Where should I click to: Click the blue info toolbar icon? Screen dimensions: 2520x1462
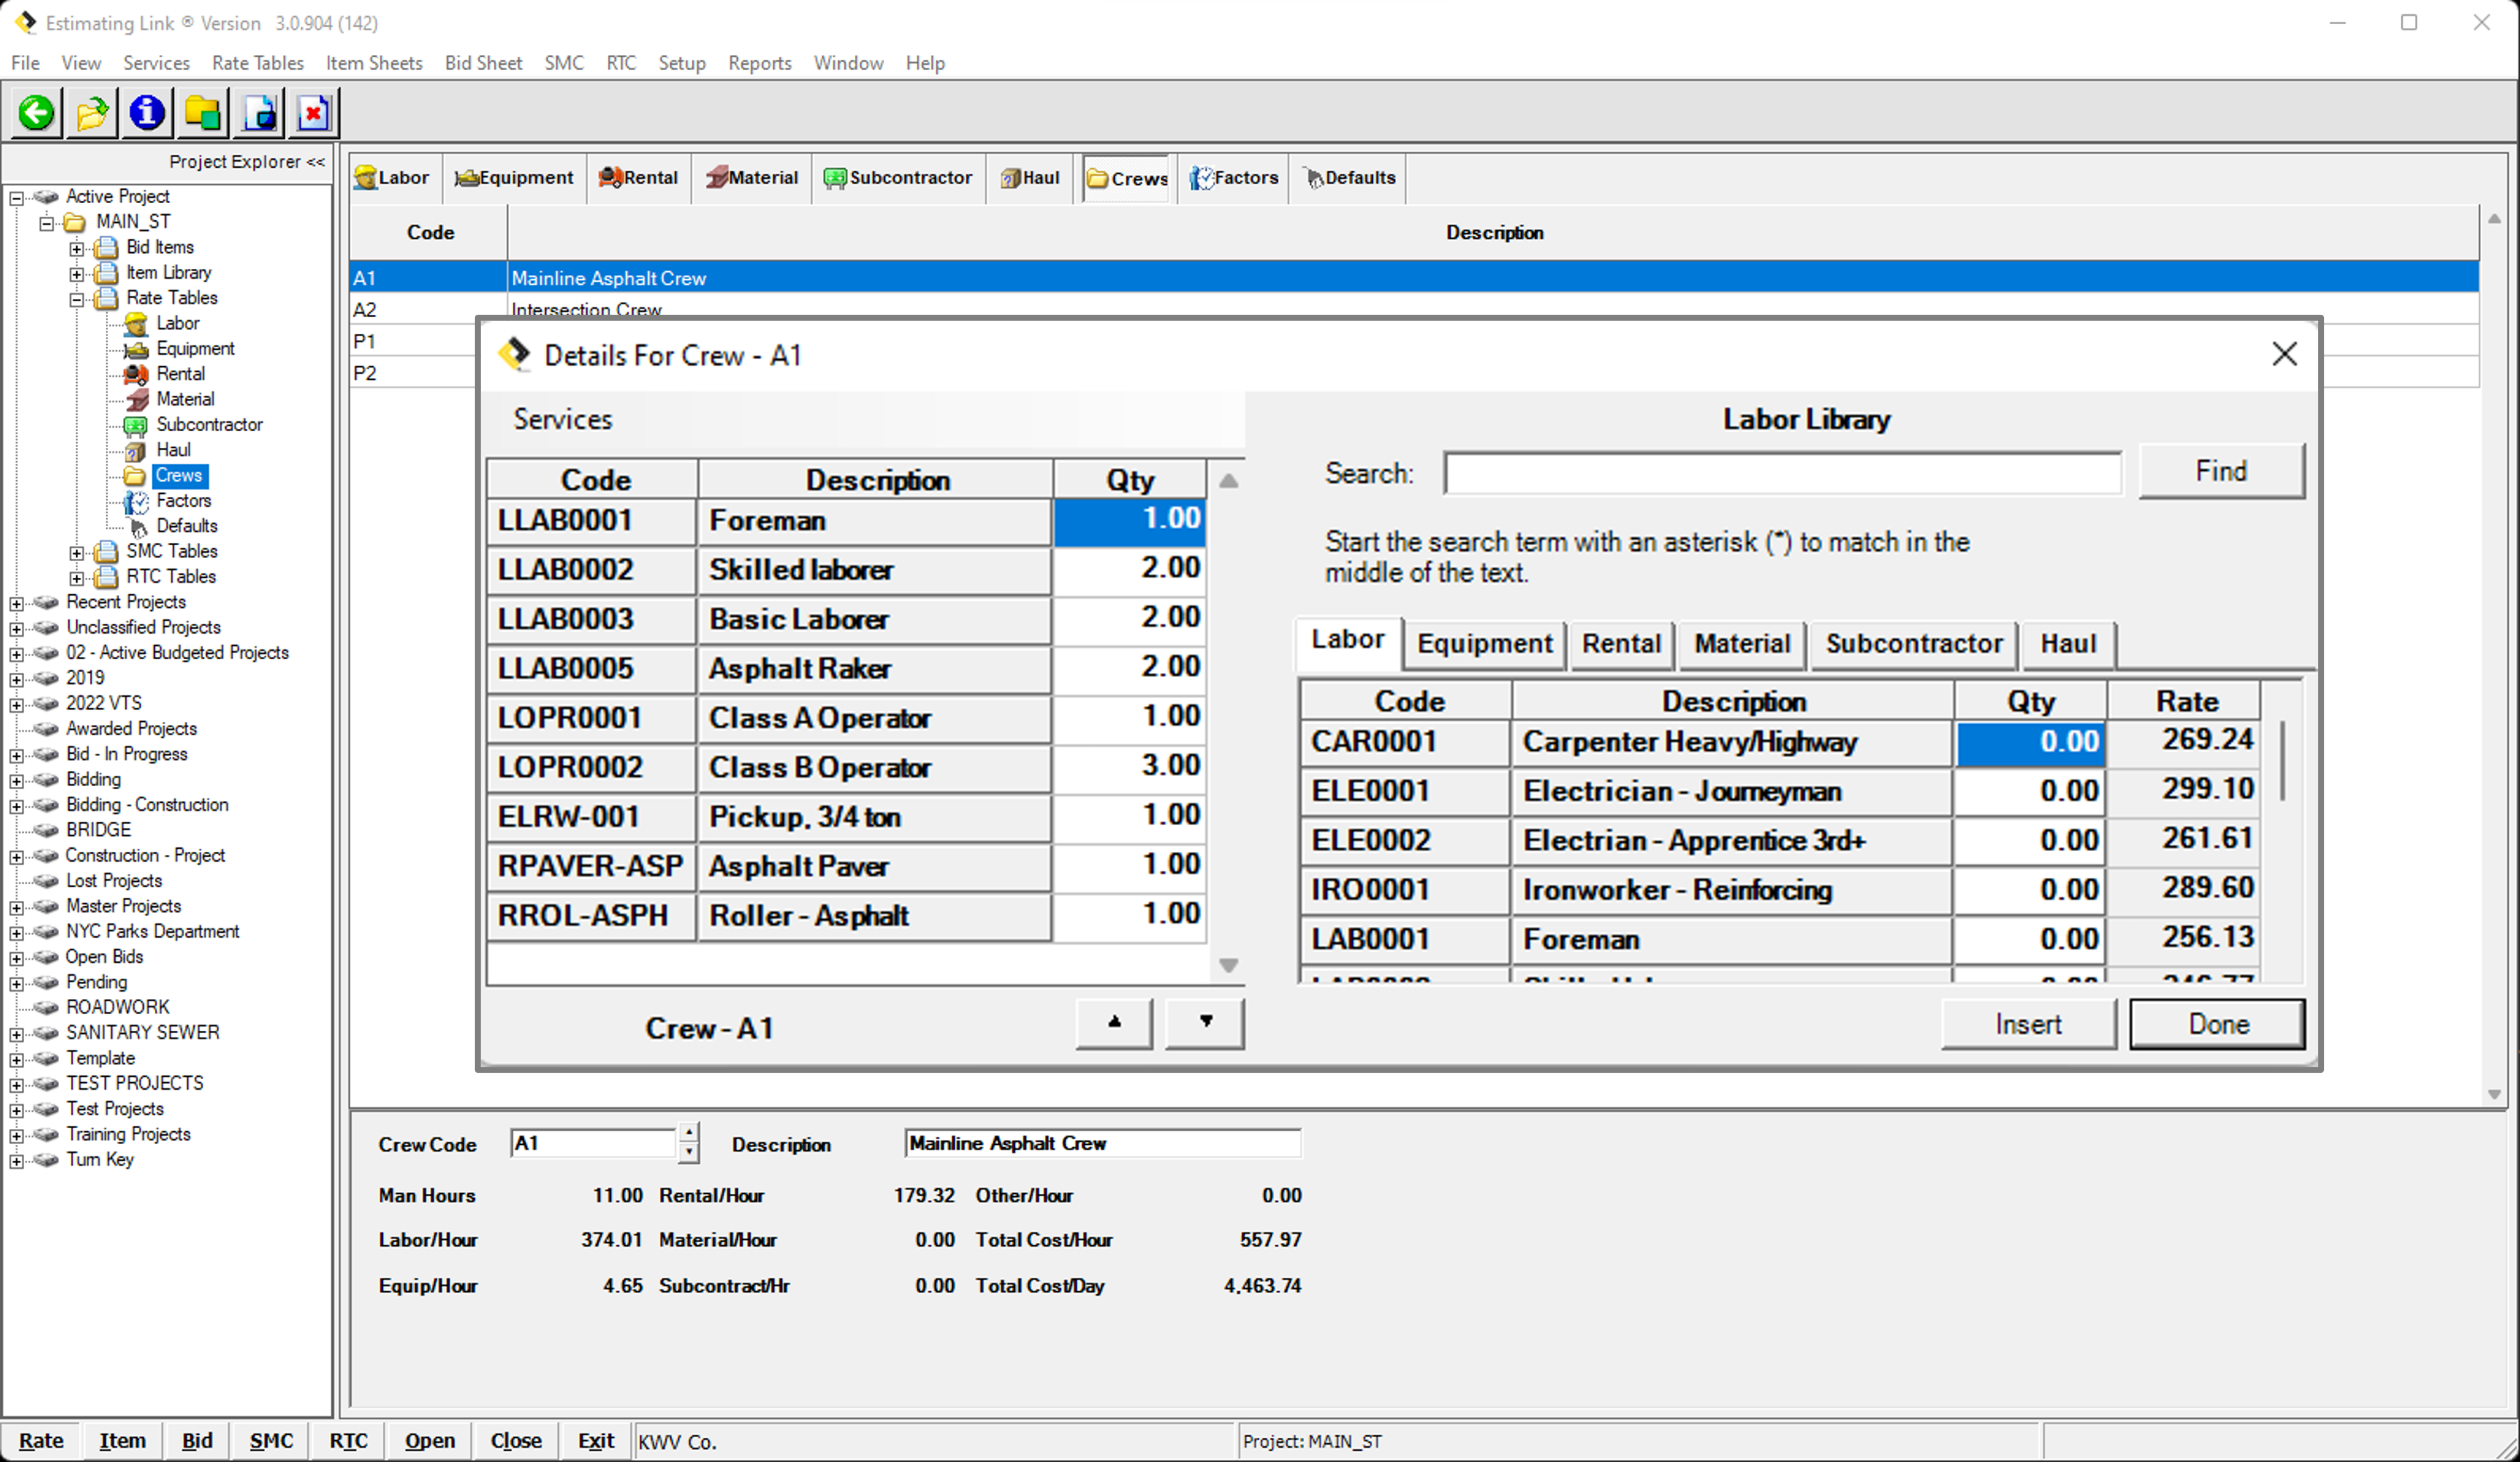(147, 112)
